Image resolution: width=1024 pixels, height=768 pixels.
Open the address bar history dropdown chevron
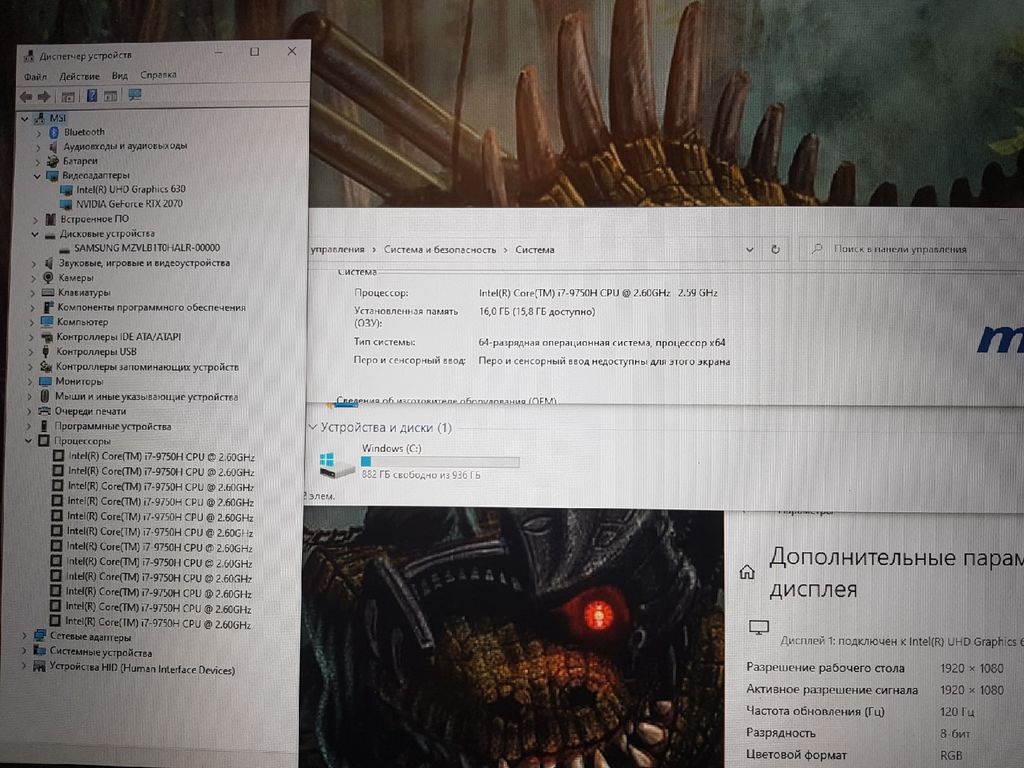click(750, 249)
